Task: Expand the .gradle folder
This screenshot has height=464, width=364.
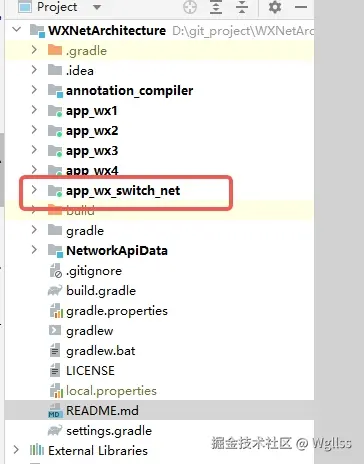Action: [34, 50]
